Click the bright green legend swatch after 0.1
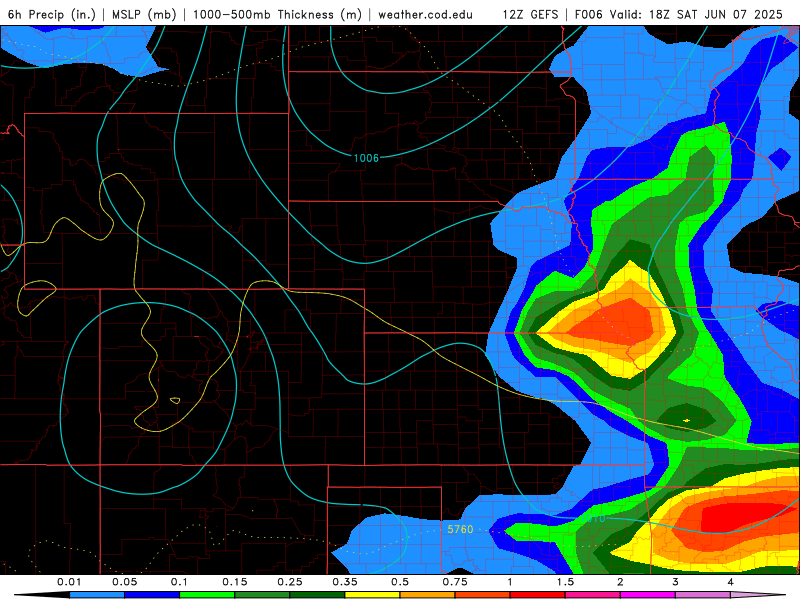This screenshot has width=800, height=600. 207,595
